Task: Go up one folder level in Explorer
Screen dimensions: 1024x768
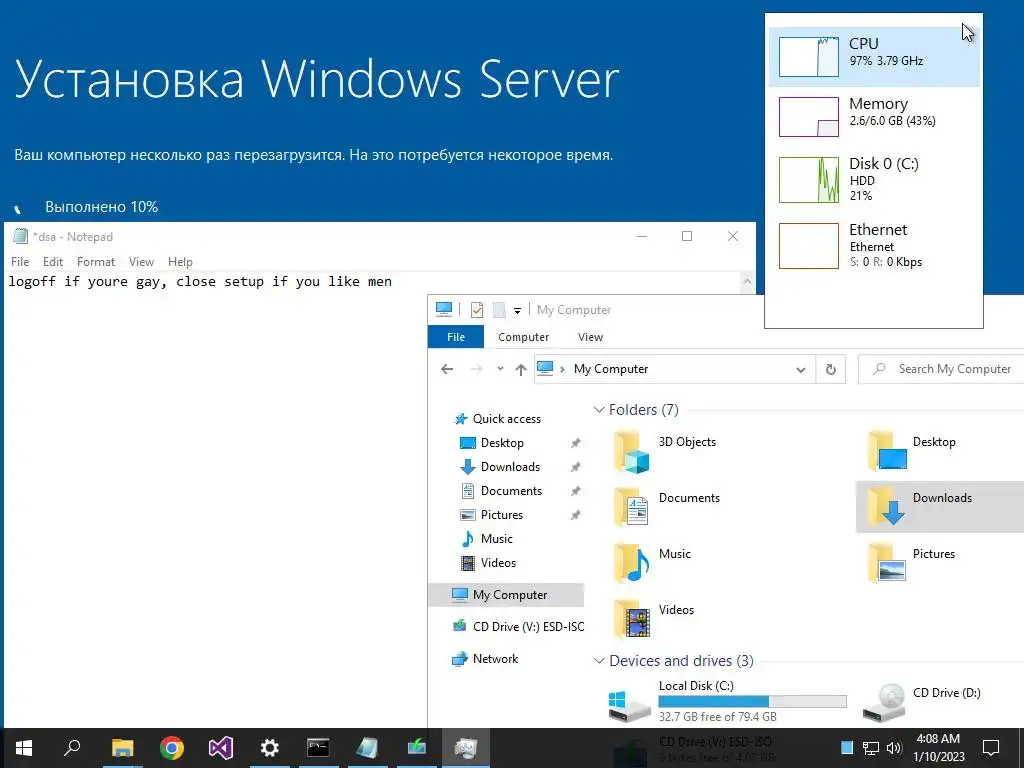Action: pos(520,369)
